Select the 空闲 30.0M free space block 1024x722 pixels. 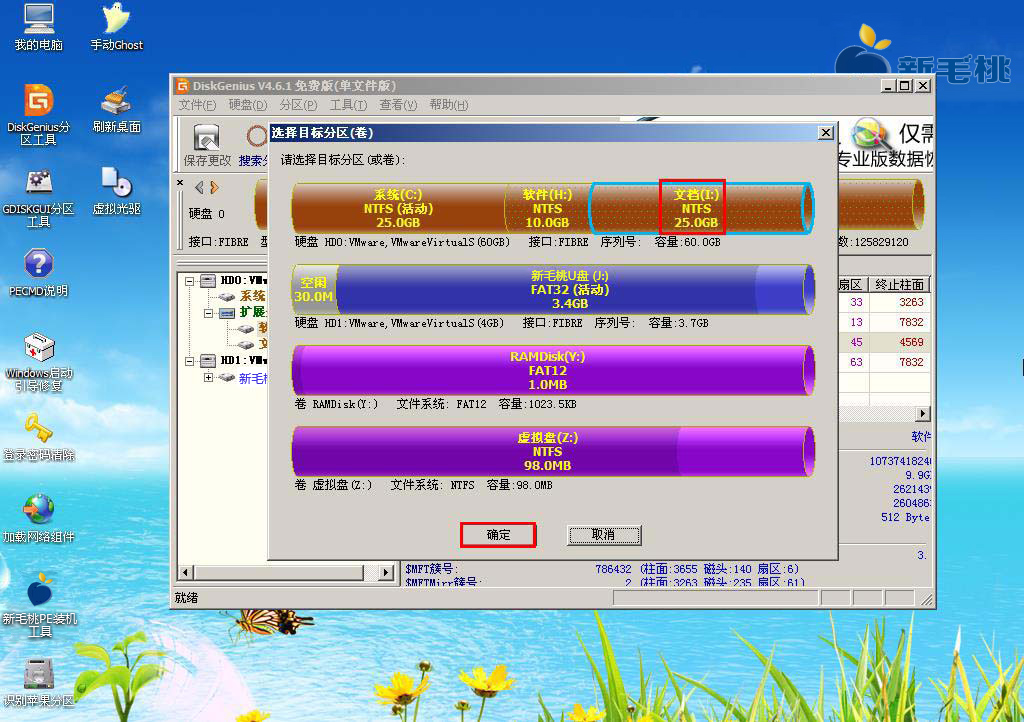[x=314, y=289]
